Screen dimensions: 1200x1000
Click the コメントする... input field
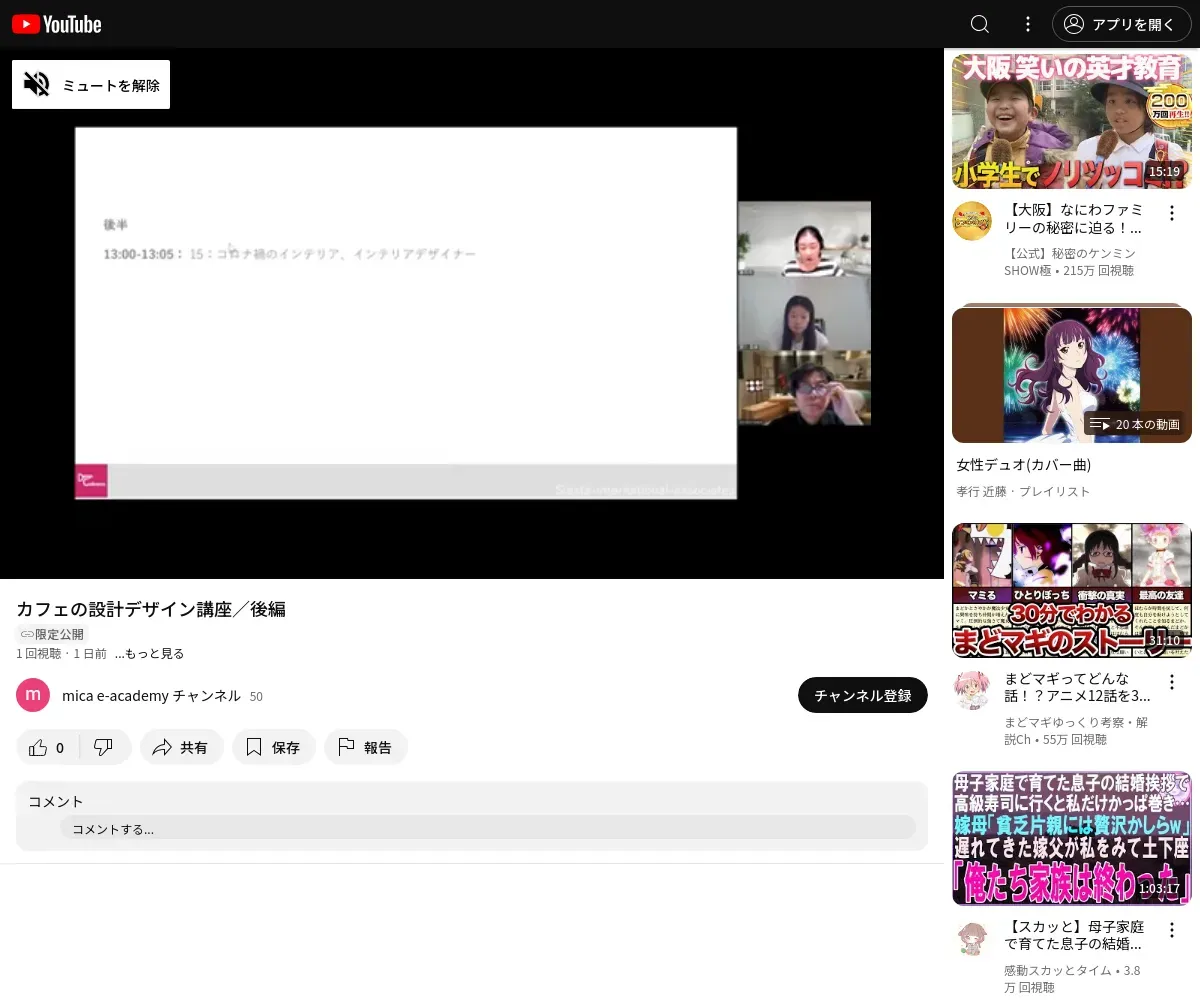(x=487, y=828)
